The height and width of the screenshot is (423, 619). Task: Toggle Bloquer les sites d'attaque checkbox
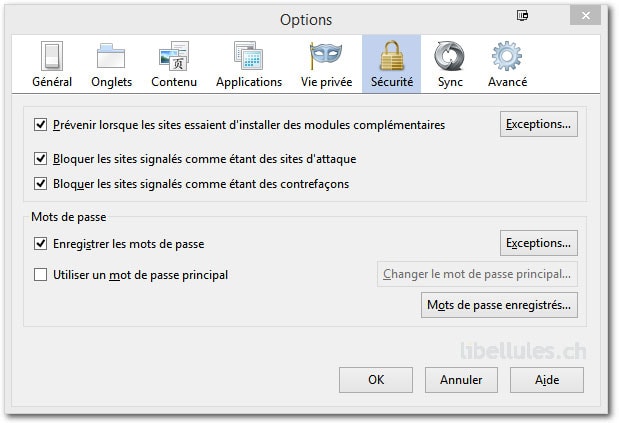pos(40,159)
